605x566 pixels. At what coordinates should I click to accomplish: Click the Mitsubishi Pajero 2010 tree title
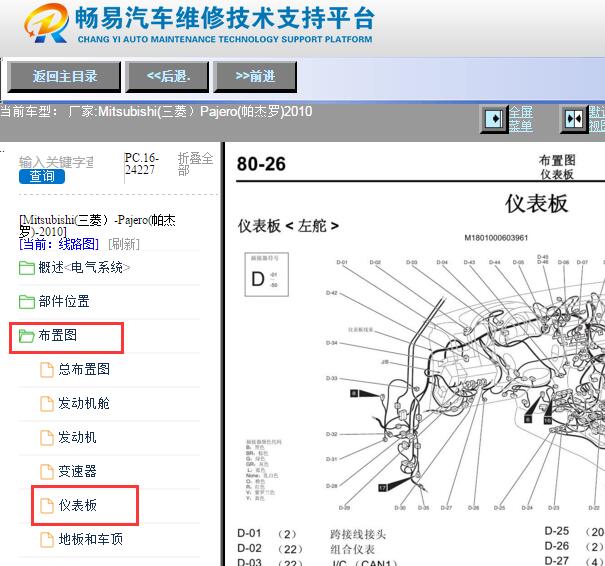(97, 226)
